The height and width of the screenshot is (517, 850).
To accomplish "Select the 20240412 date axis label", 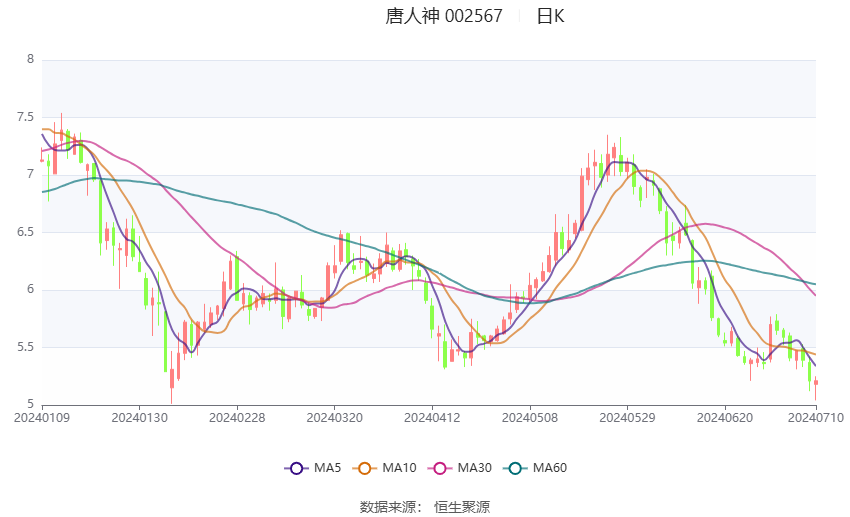I will pyautogui.click(x=432, y=417).
